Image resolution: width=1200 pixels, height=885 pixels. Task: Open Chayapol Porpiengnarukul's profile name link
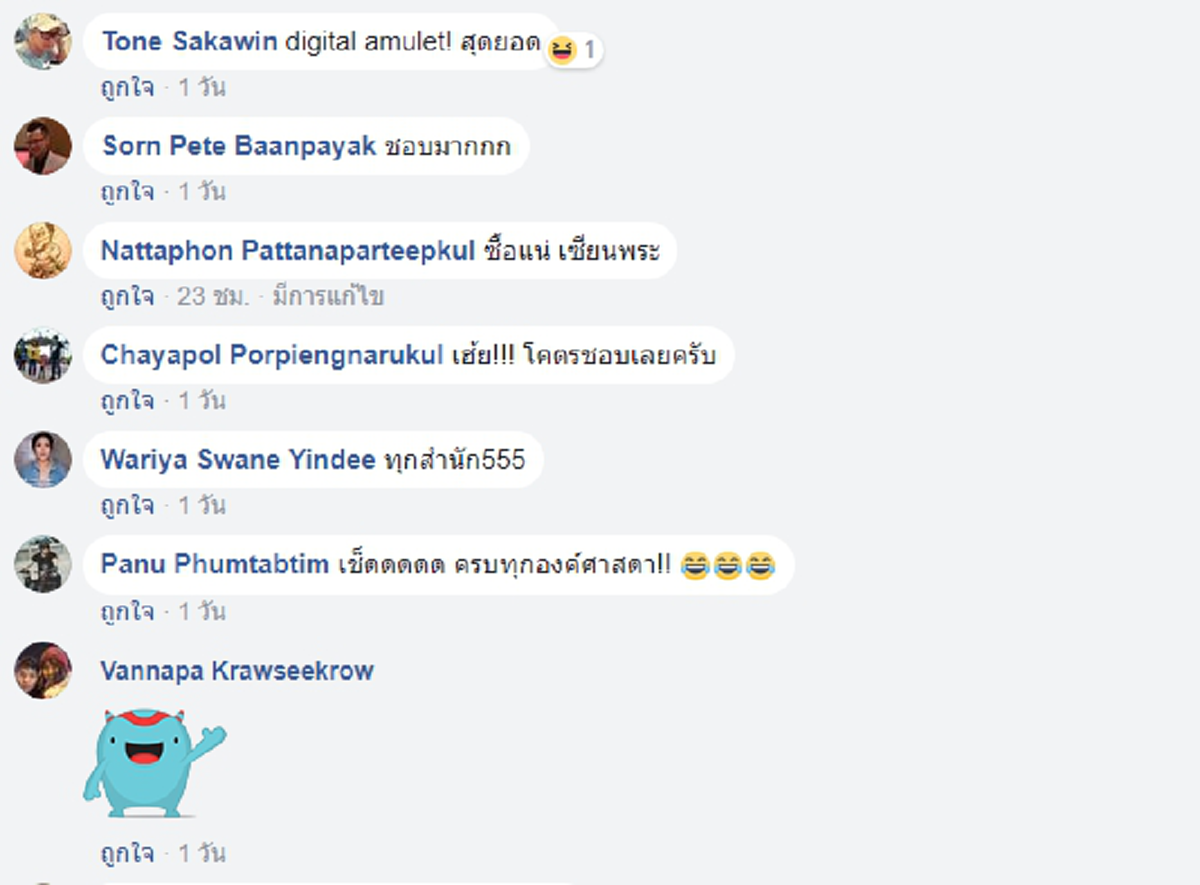(271, 355)
